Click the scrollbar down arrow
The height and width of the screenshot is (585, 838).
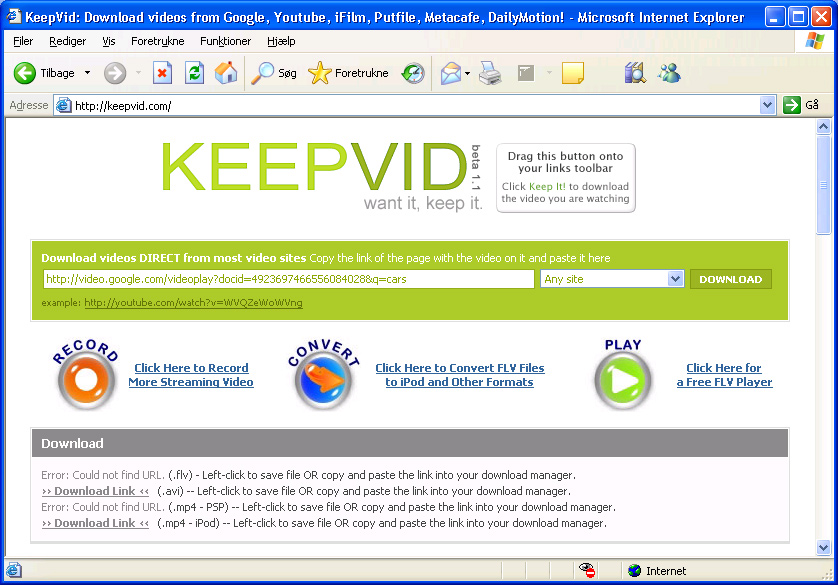pyautogui.click(x=824, y=547)
